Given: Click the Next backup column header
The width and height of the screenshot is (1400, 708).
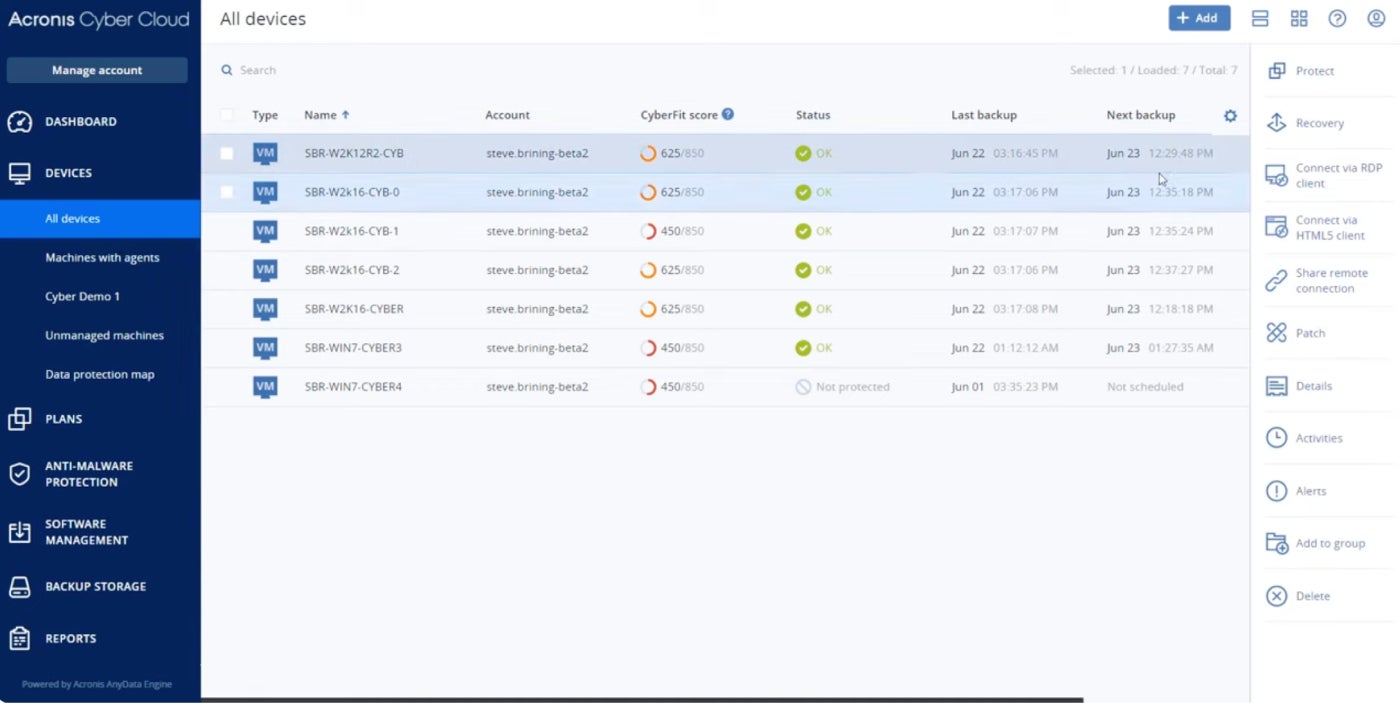Looking at the screenshot, I should [x=1141, y=115].
